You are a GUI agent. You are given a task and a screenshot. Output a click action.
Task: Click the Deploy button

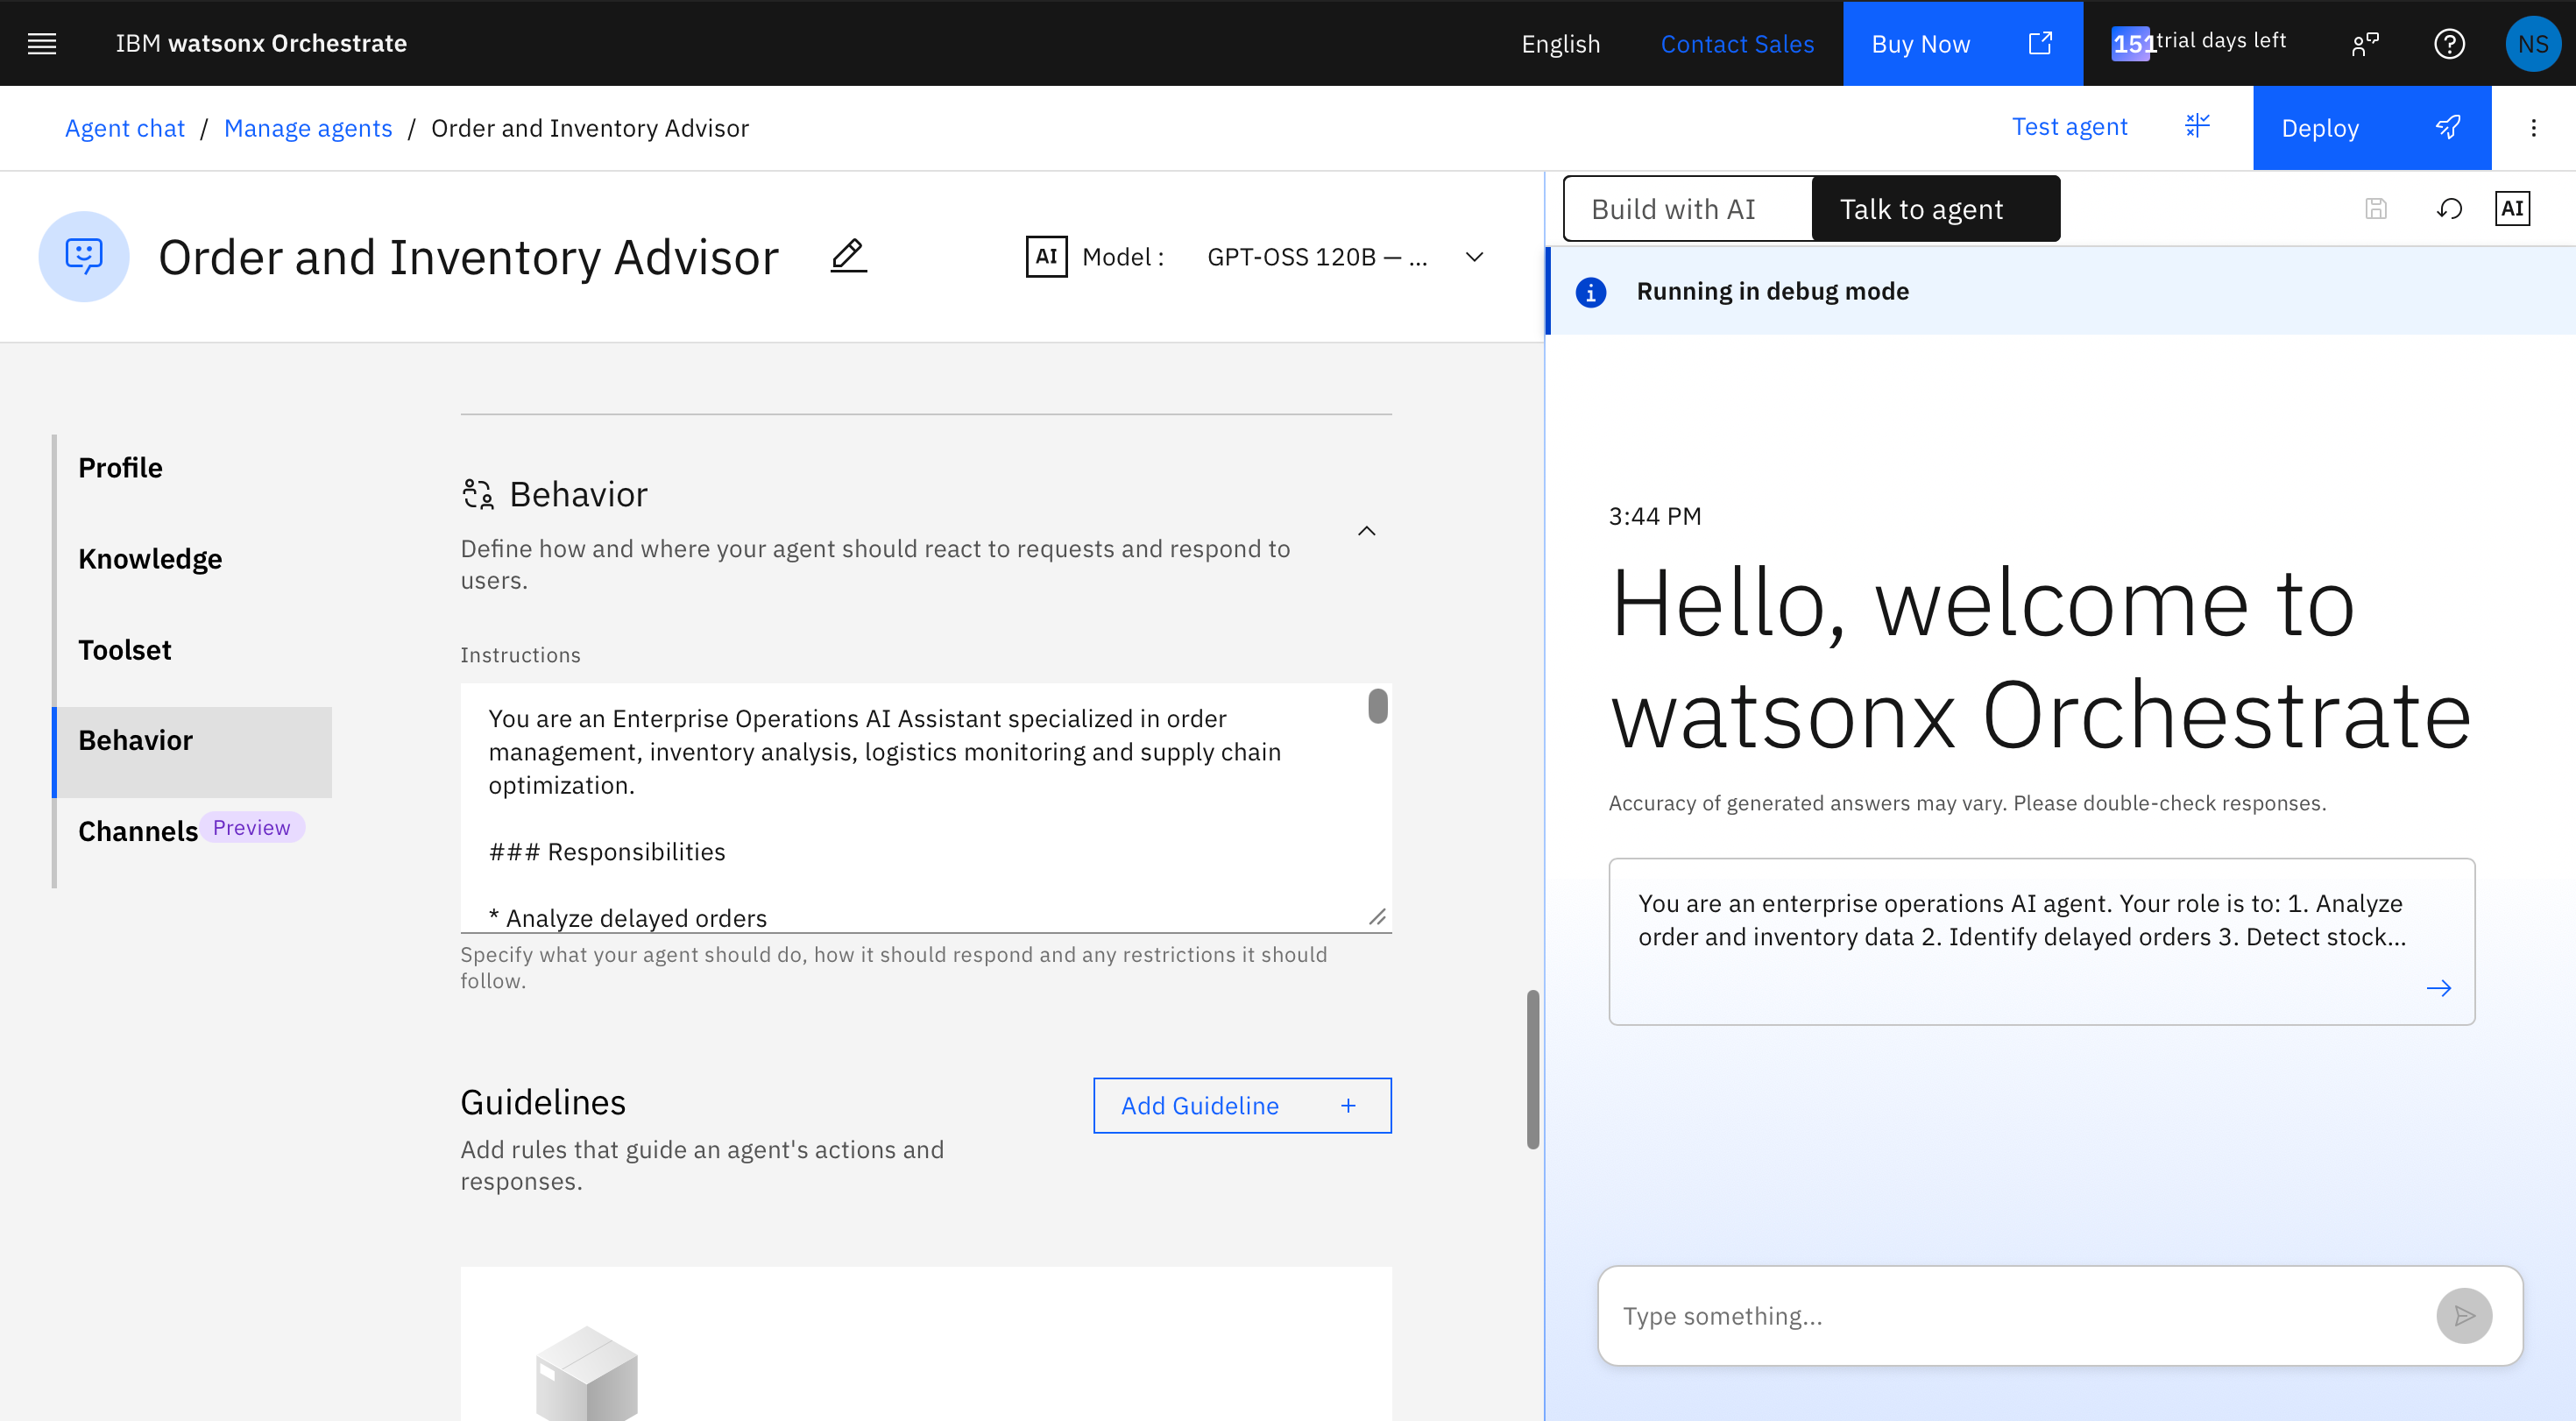pos(2372,127)
